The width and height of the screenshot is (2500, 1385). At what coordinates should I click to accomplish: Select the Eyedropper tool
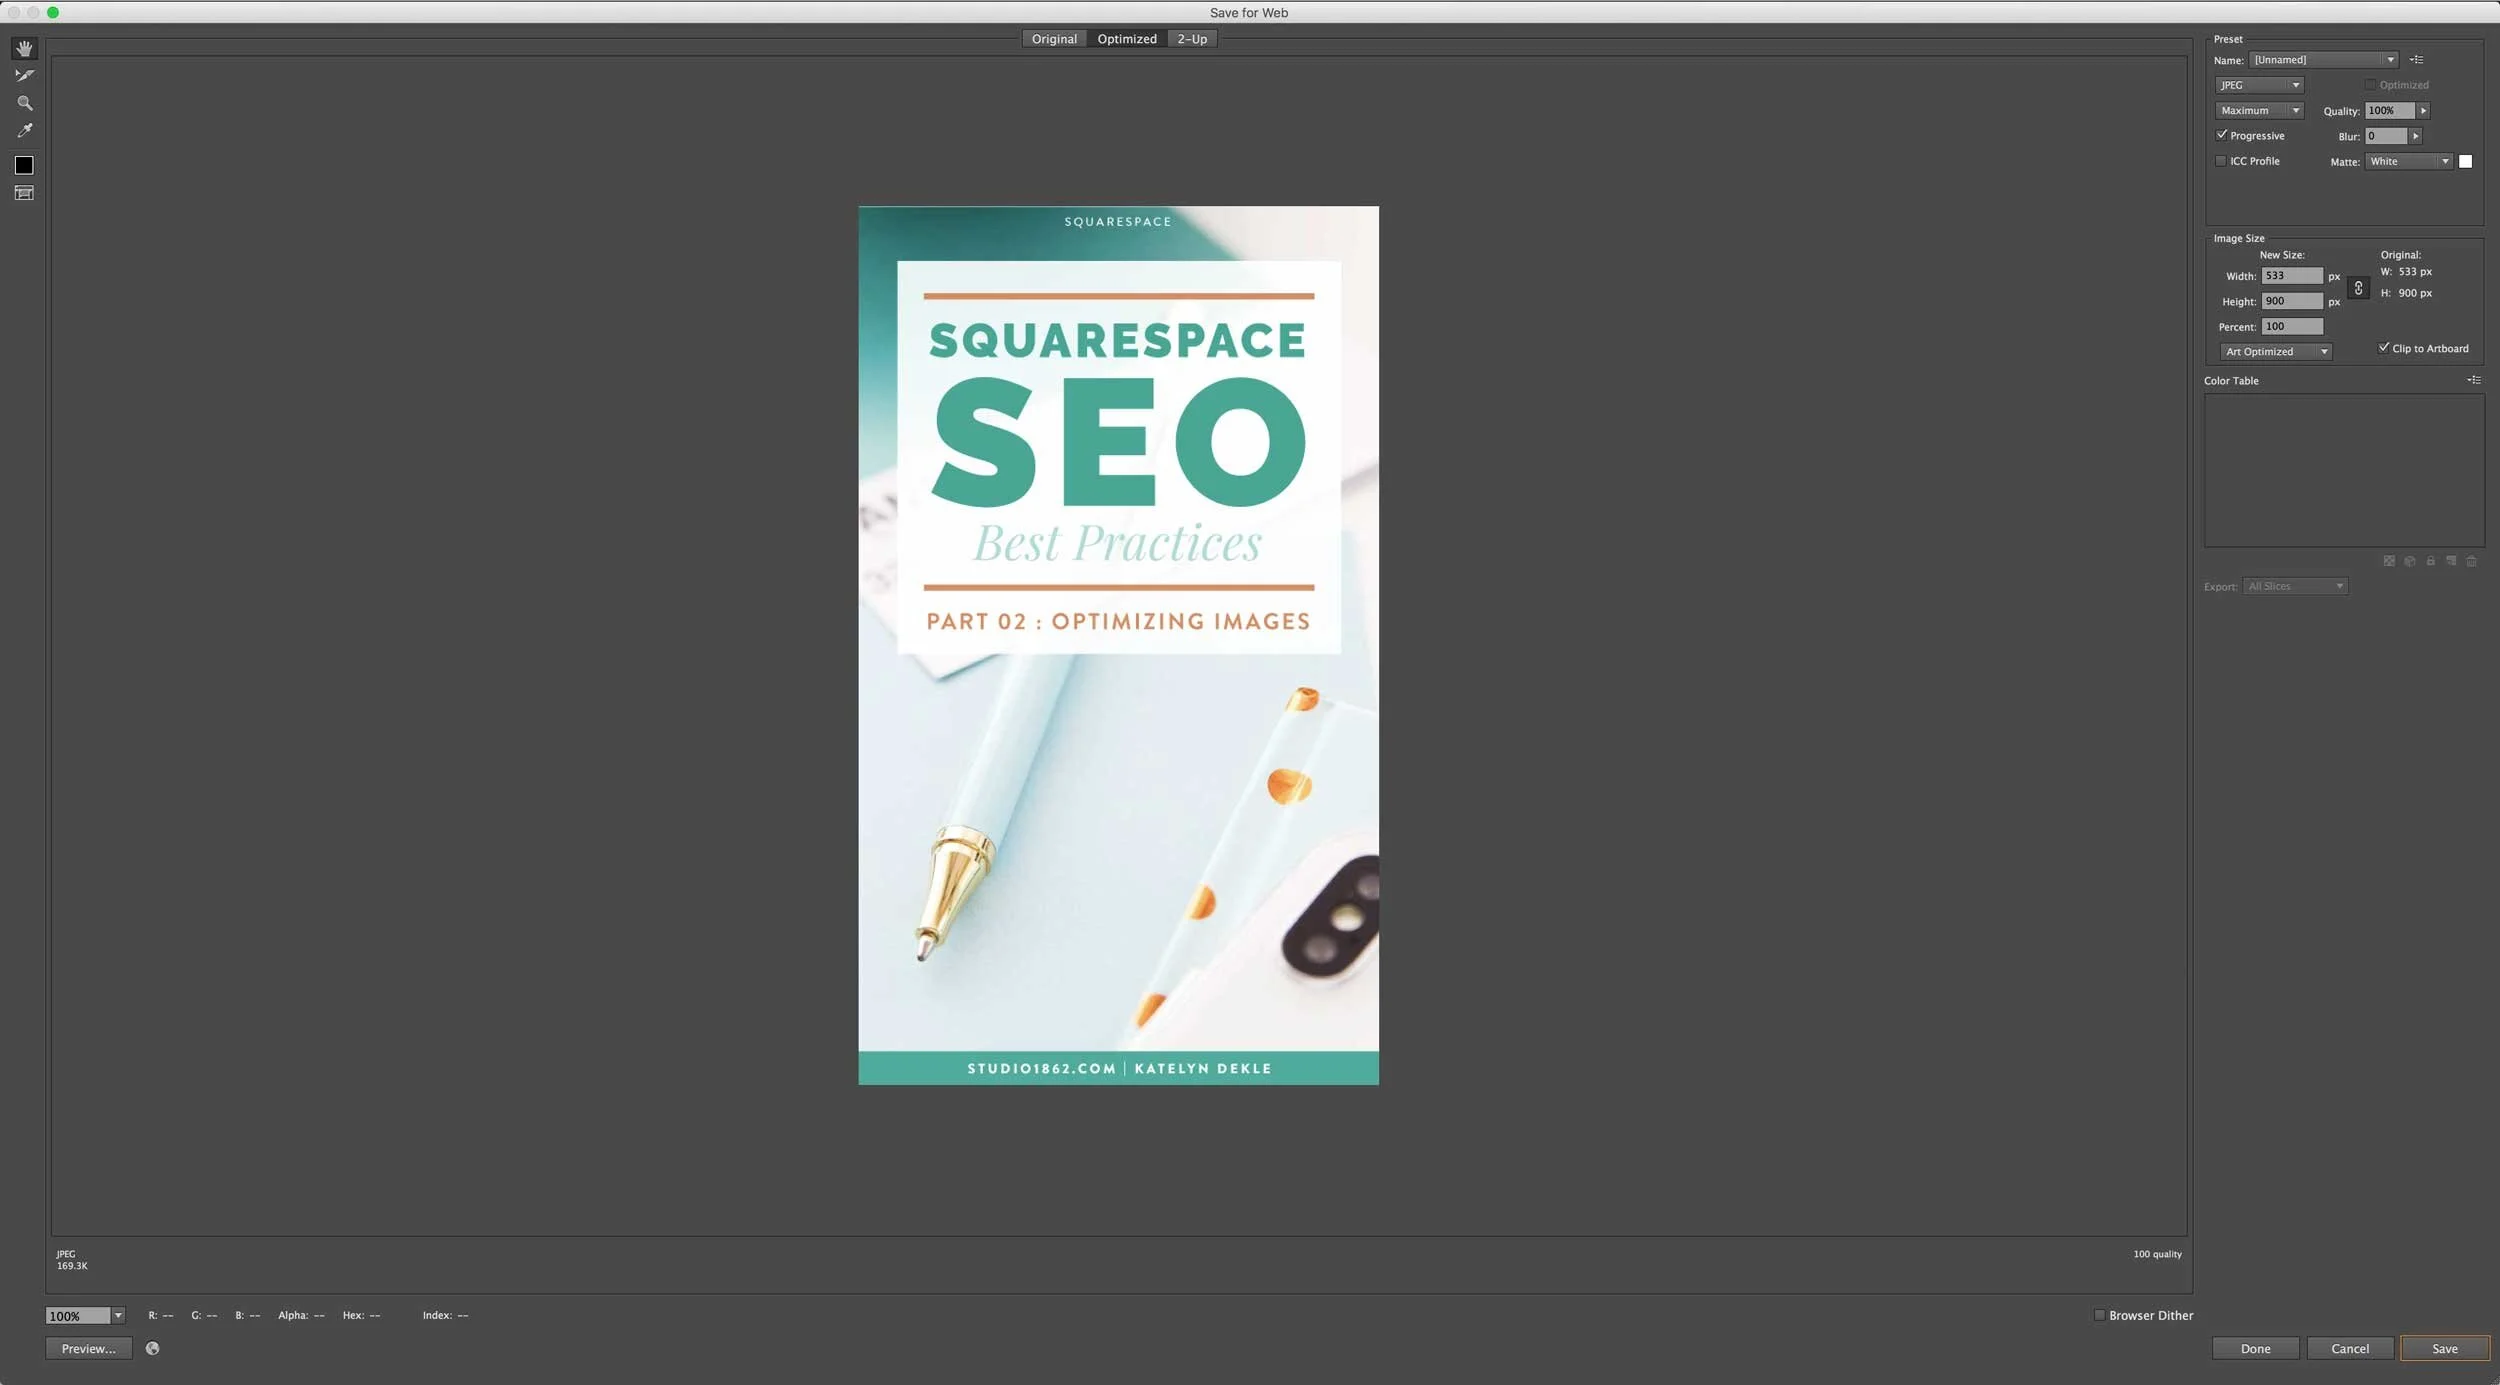pyautogui.click(x=24, y=131)
